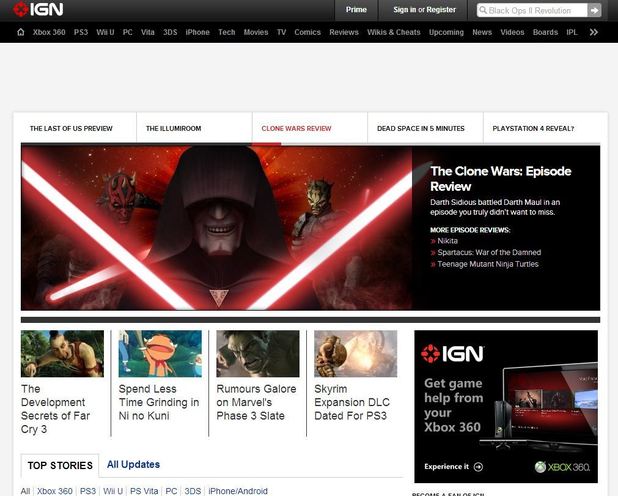The width and height of the screenshot is (618, 496).
Task: Click the Far Cry 3 story thumbnail
Action: [62, 354]
